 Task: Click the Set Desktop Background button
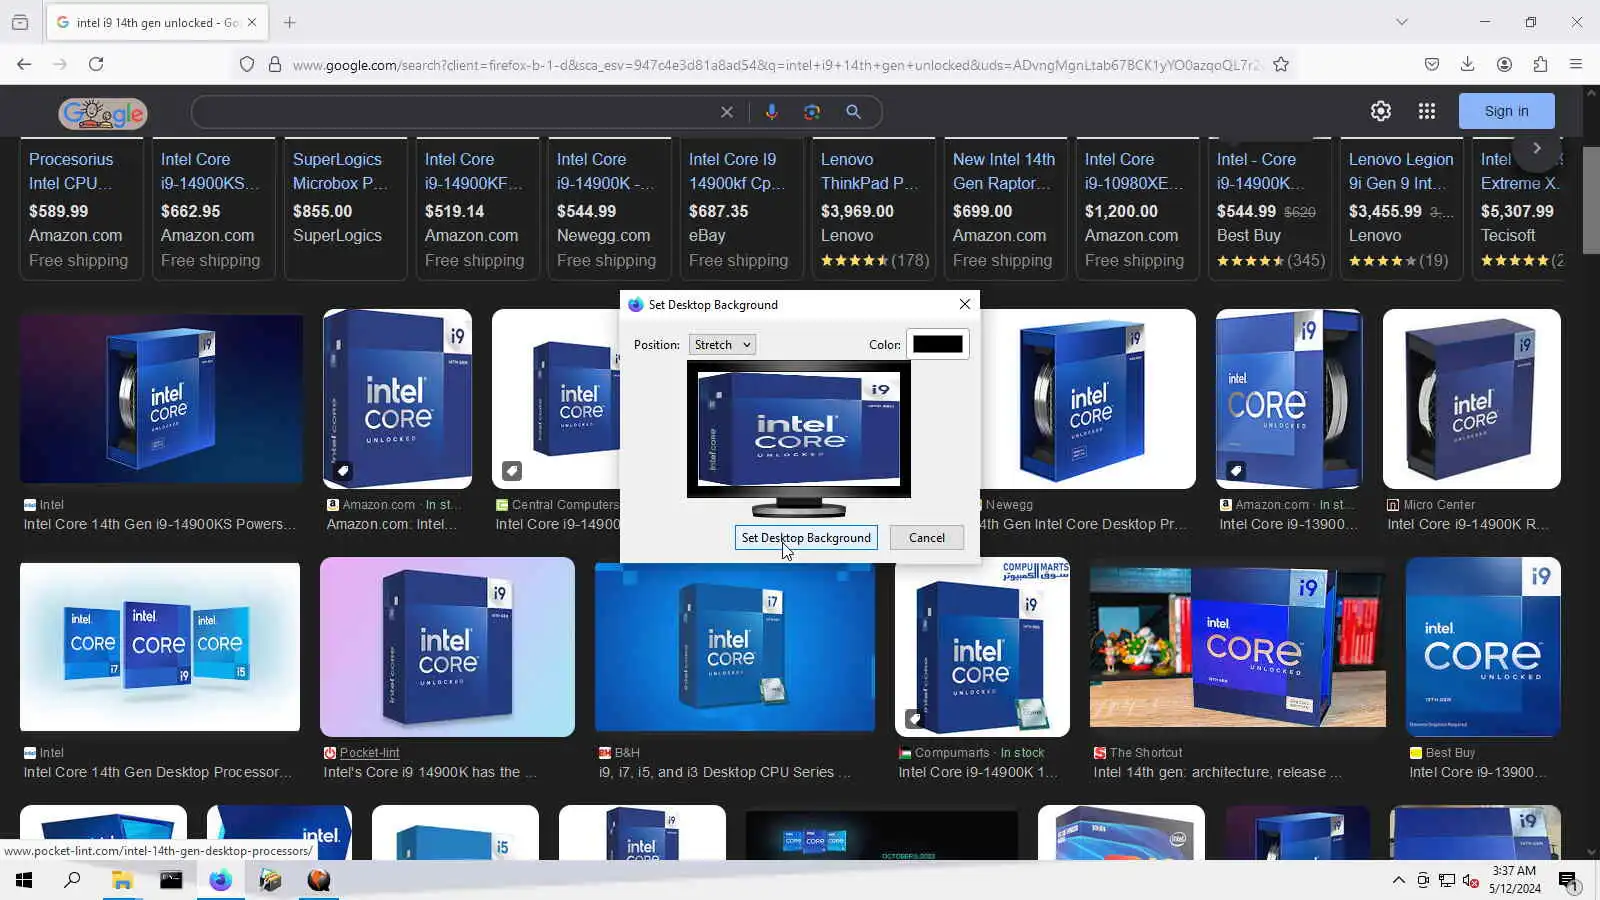pos(806,538)
